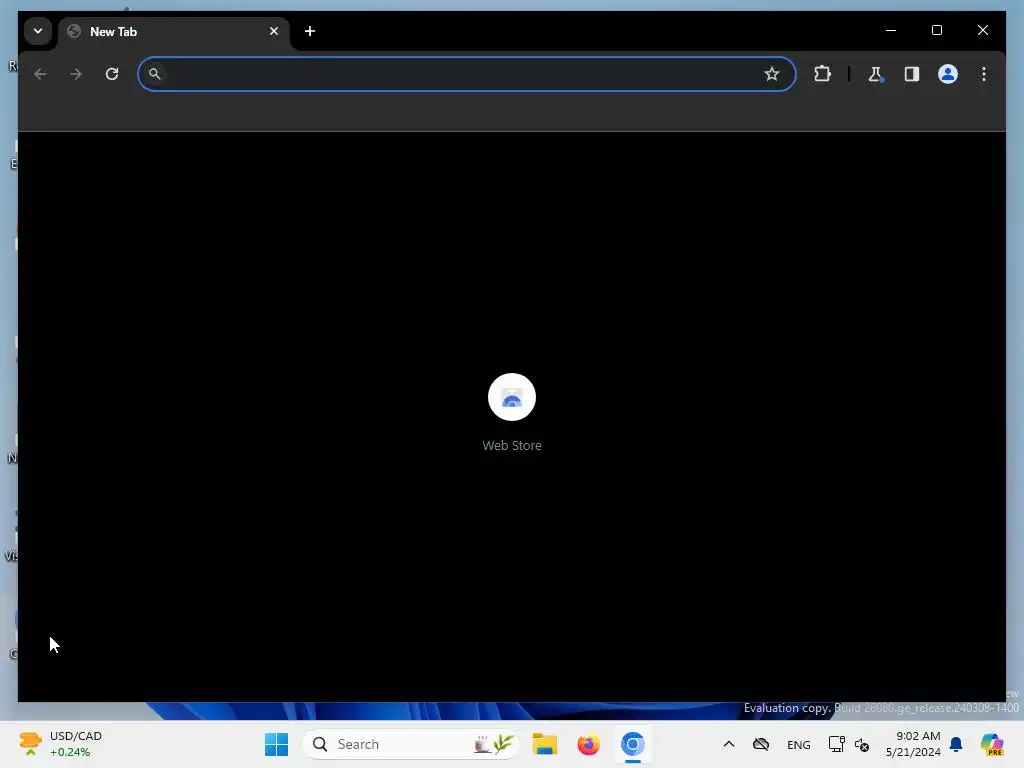
Task: Open clock showing 9:02 AM
Action: click(913, 744)
